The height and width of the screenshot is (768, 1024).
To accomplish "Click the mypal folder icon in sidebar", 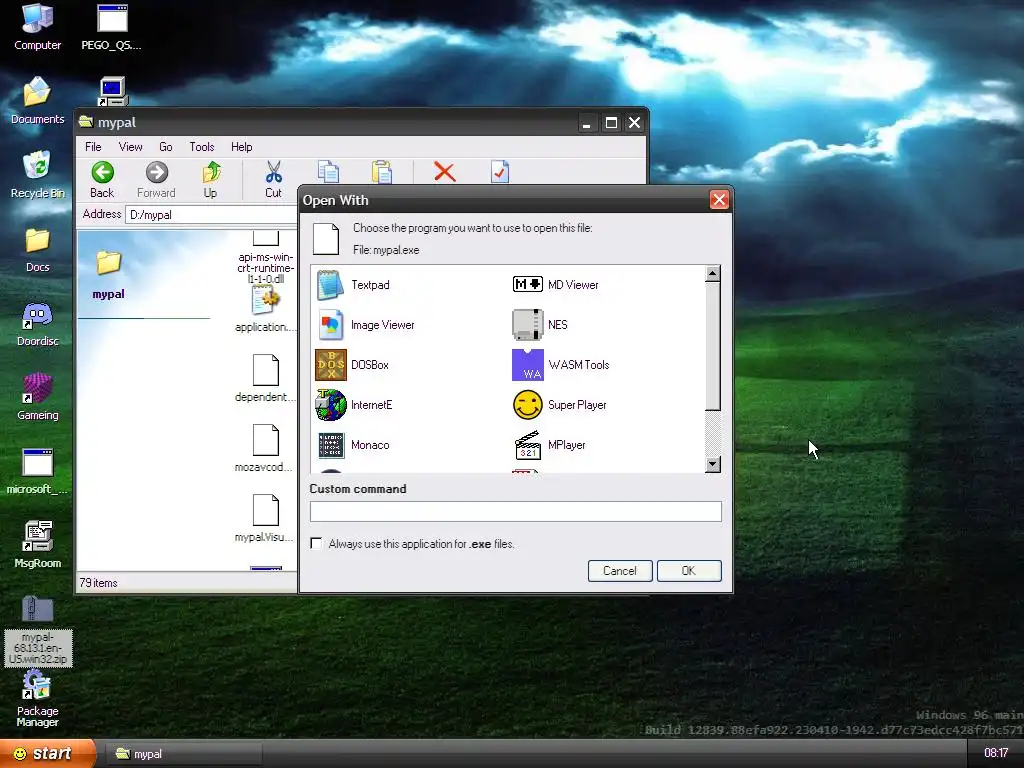I will click(x=108, y=263).
